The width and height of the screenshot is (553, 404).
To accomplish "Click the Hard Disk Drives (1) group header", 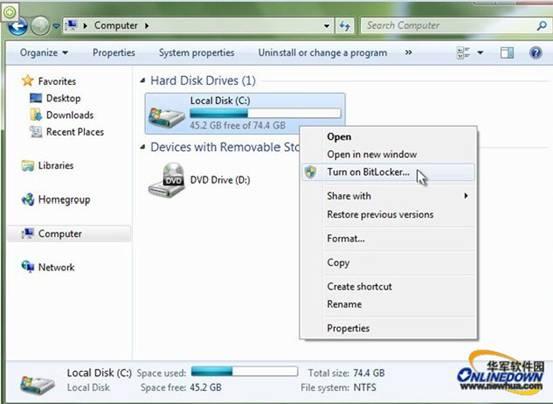I will (203, 81).
